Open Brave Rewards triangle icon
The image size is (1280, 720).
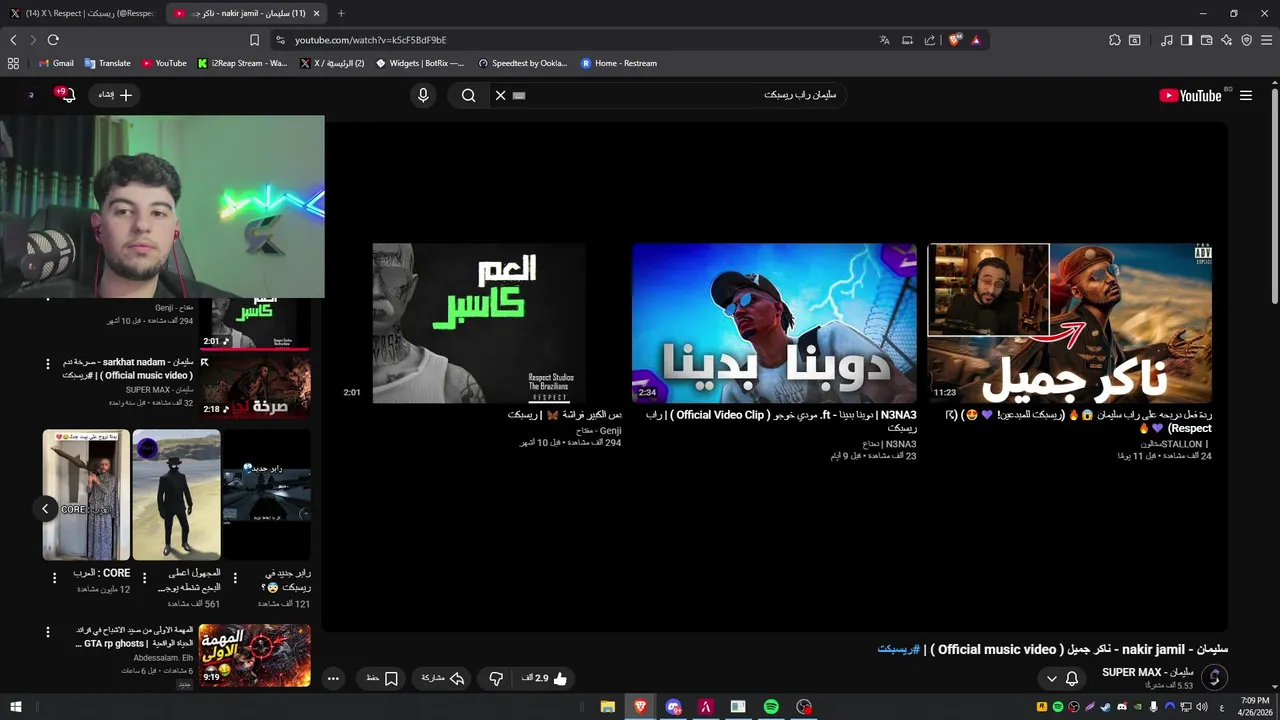[976, 40]
